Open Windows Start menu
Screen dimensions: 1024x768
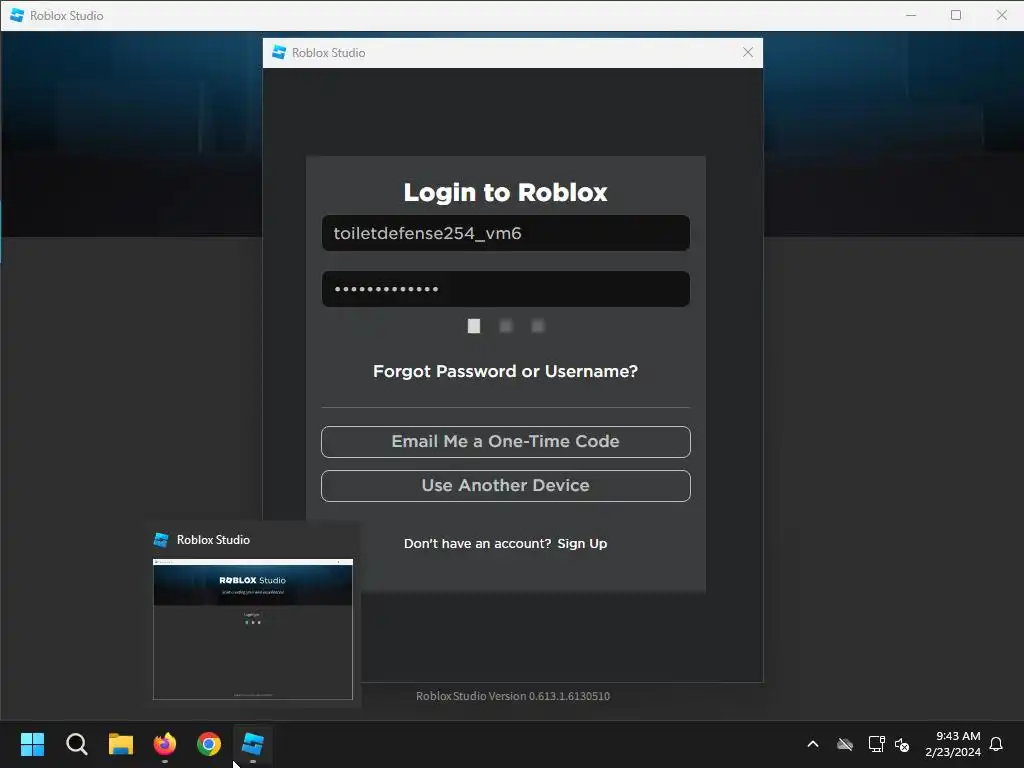(x=32, y=744)
